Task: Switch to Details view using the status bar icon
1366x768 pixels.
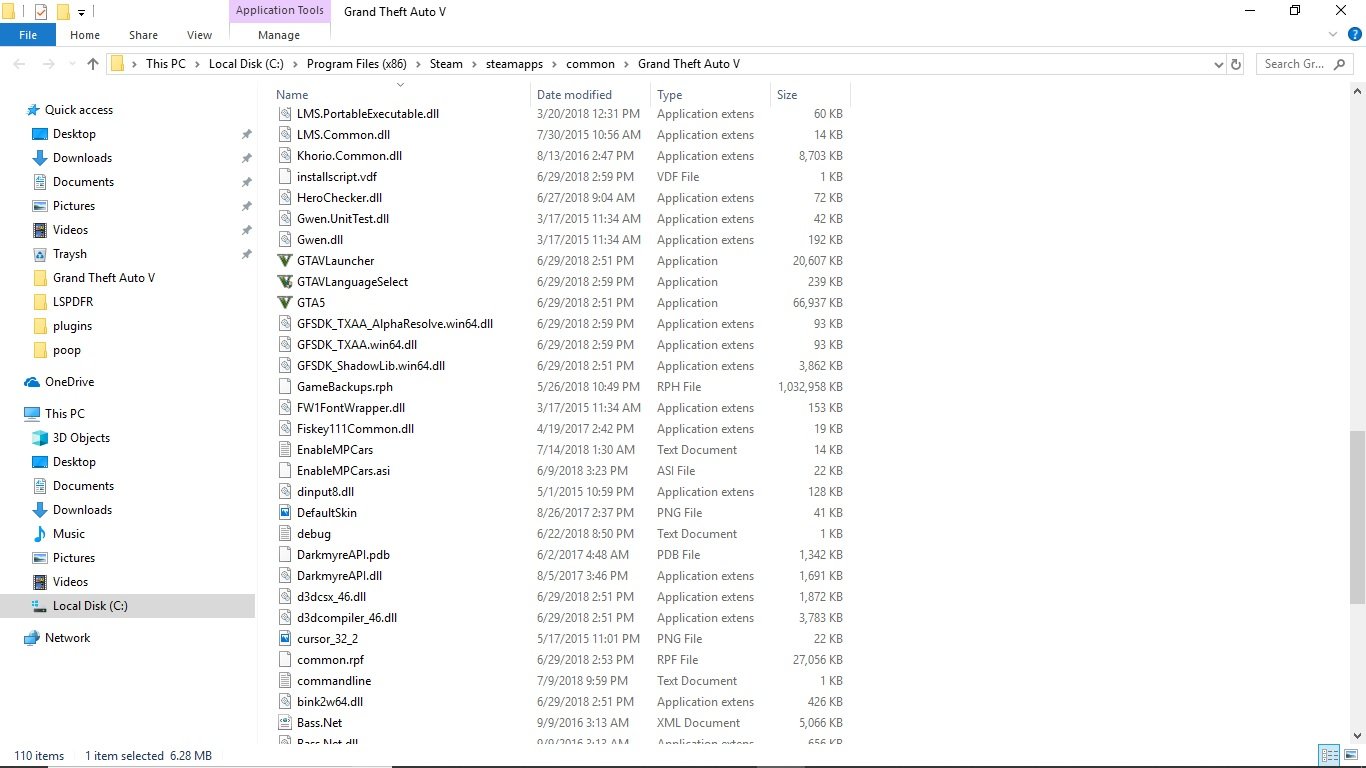Action: click(1329, 755)
